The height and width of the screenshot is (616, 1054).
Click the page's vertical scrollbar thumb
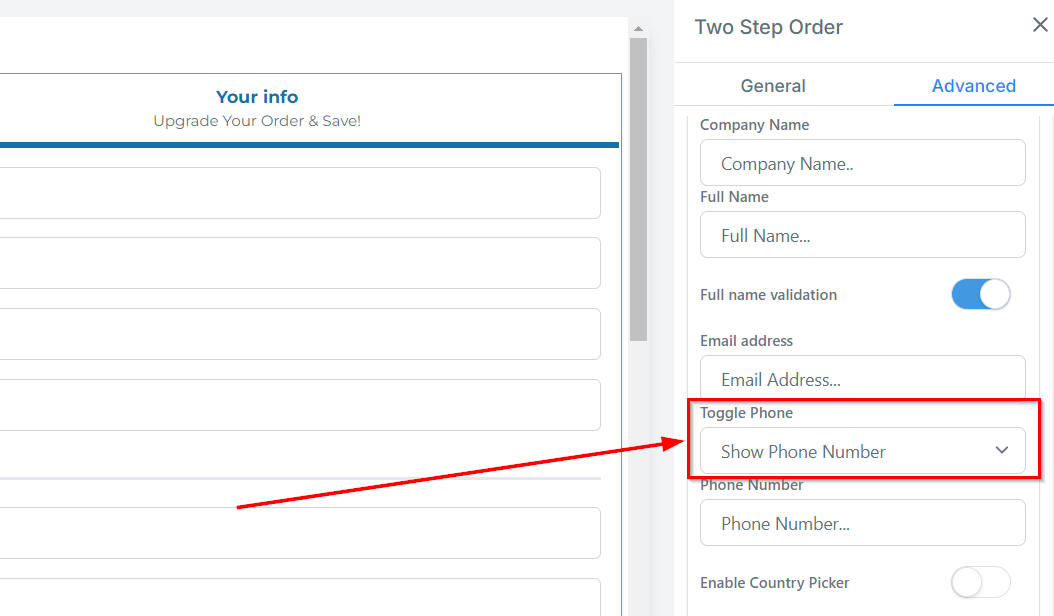point(638,190)
